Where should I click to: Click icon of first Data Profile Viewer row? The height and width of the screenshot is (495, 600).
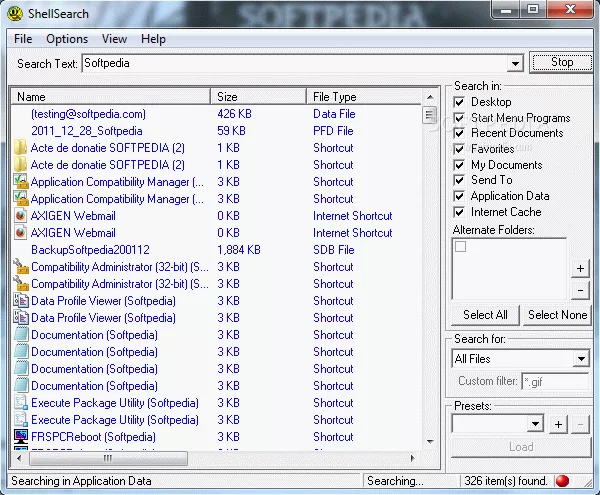pos(21,301)
